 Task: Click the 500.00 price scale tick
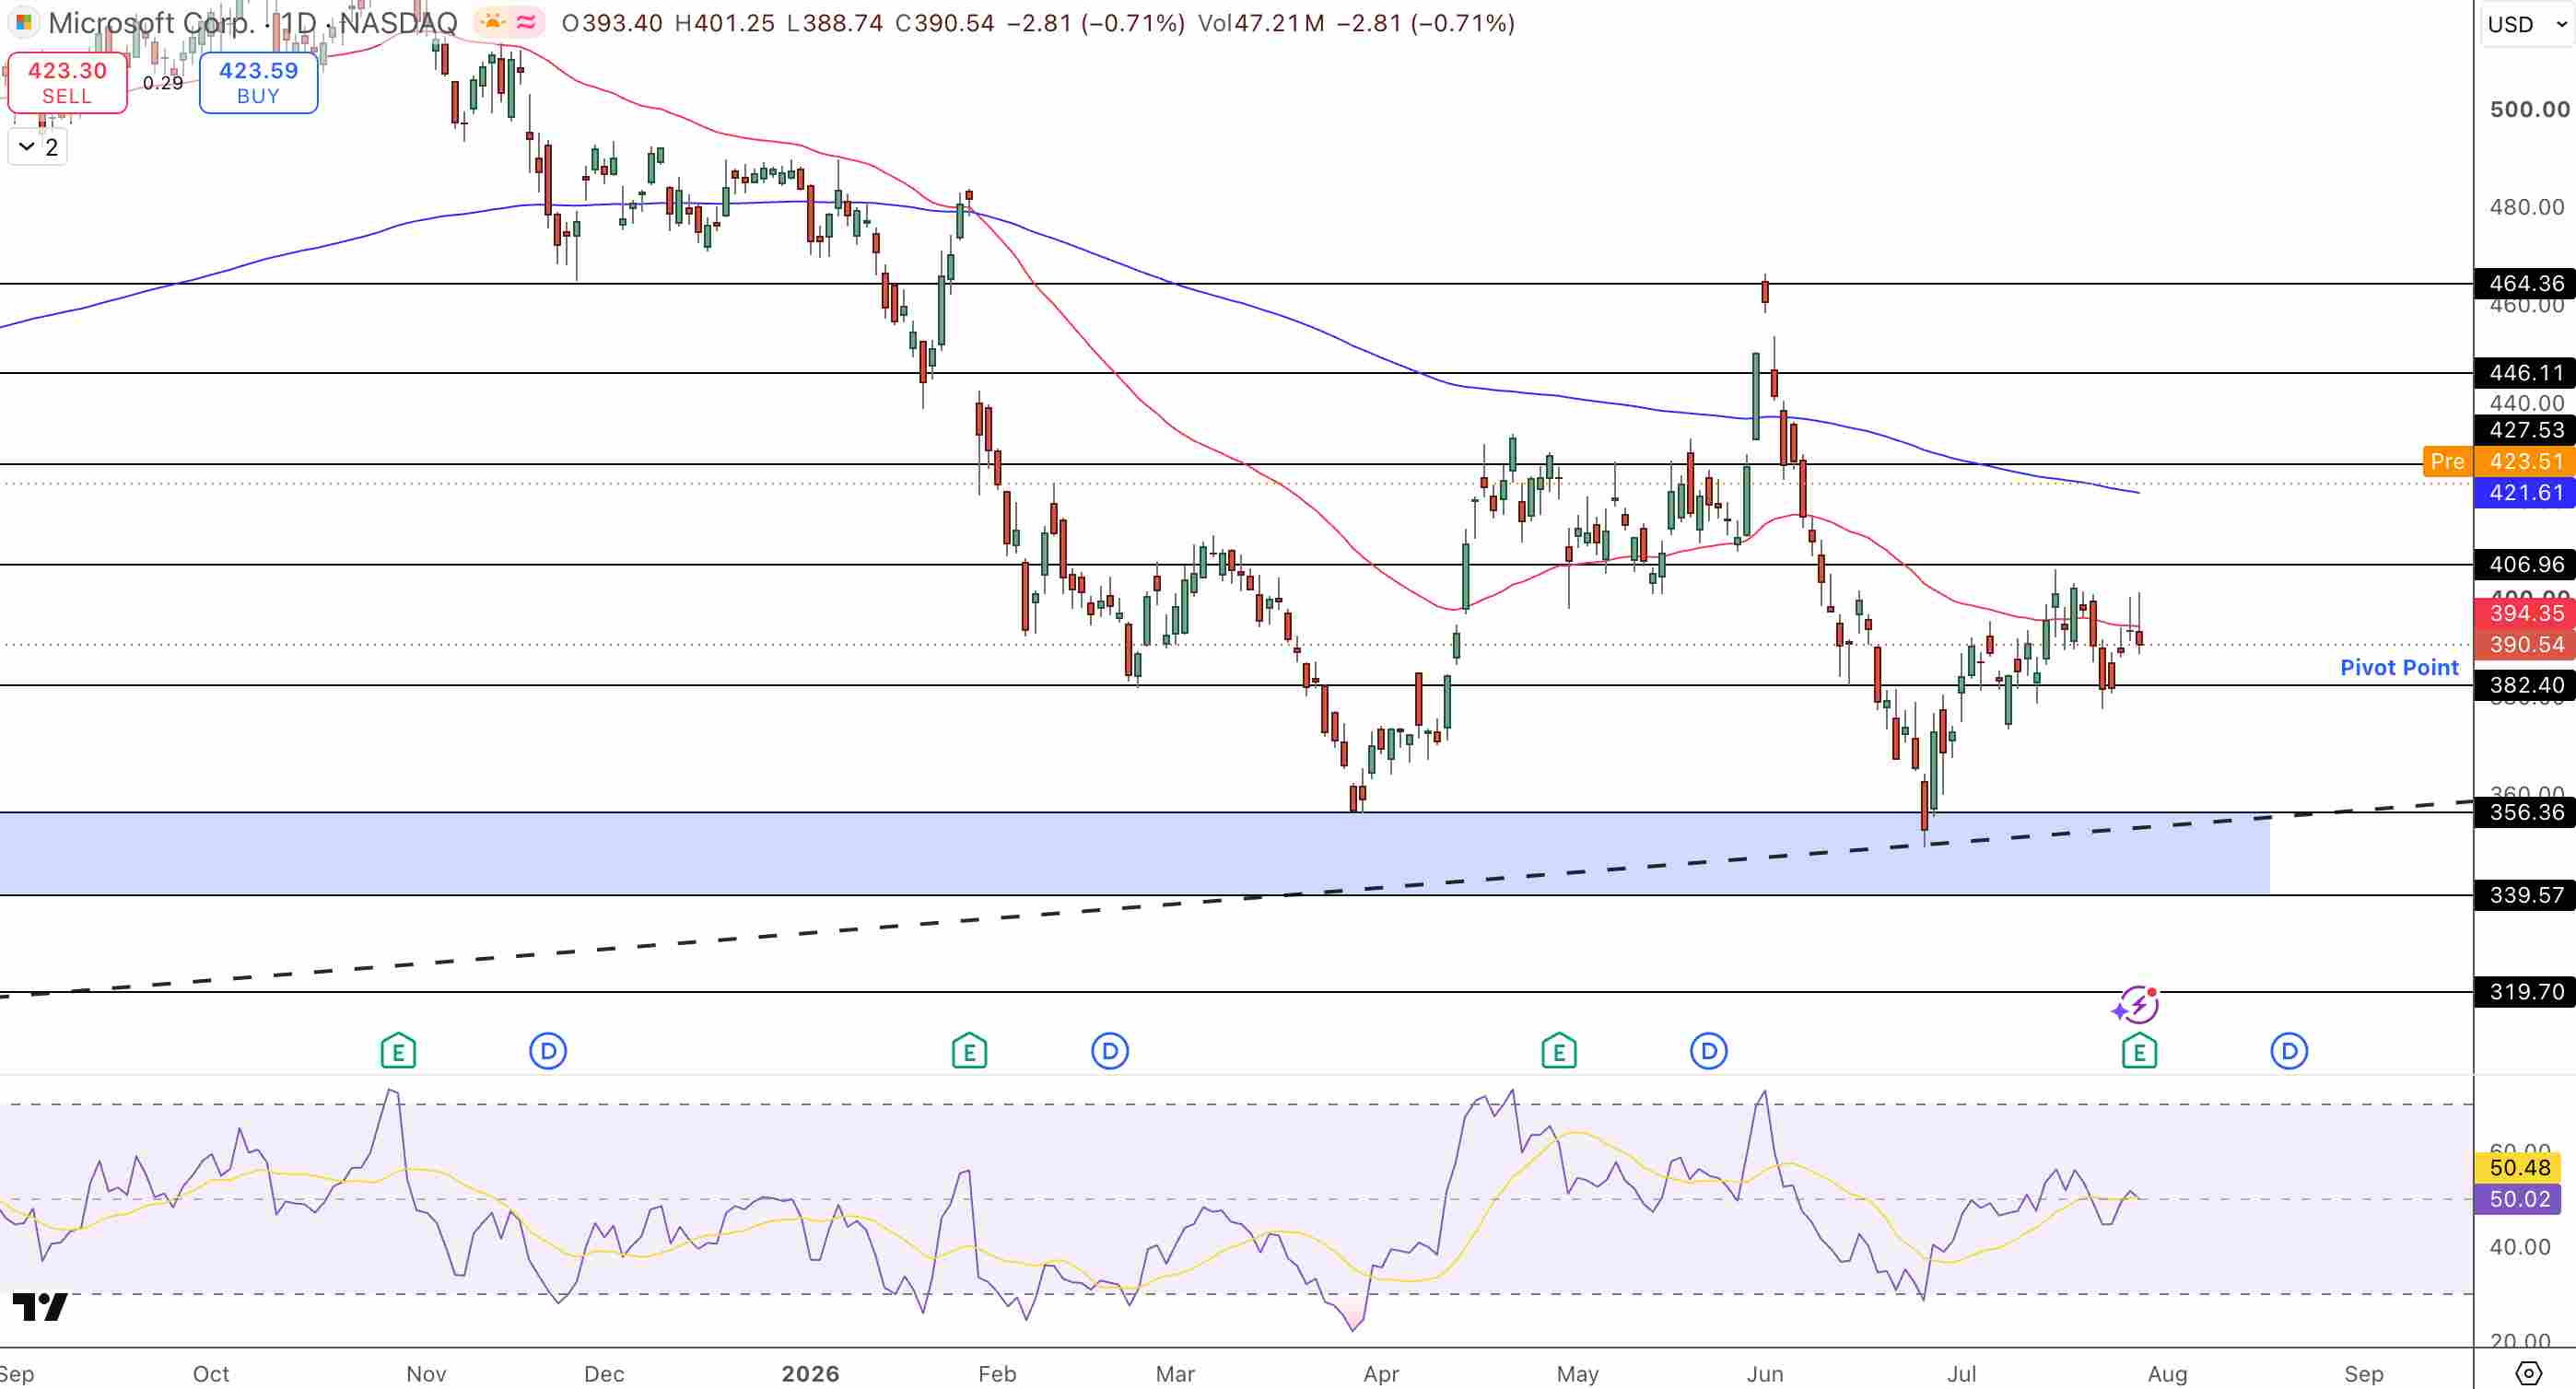tap(2529, 109)
